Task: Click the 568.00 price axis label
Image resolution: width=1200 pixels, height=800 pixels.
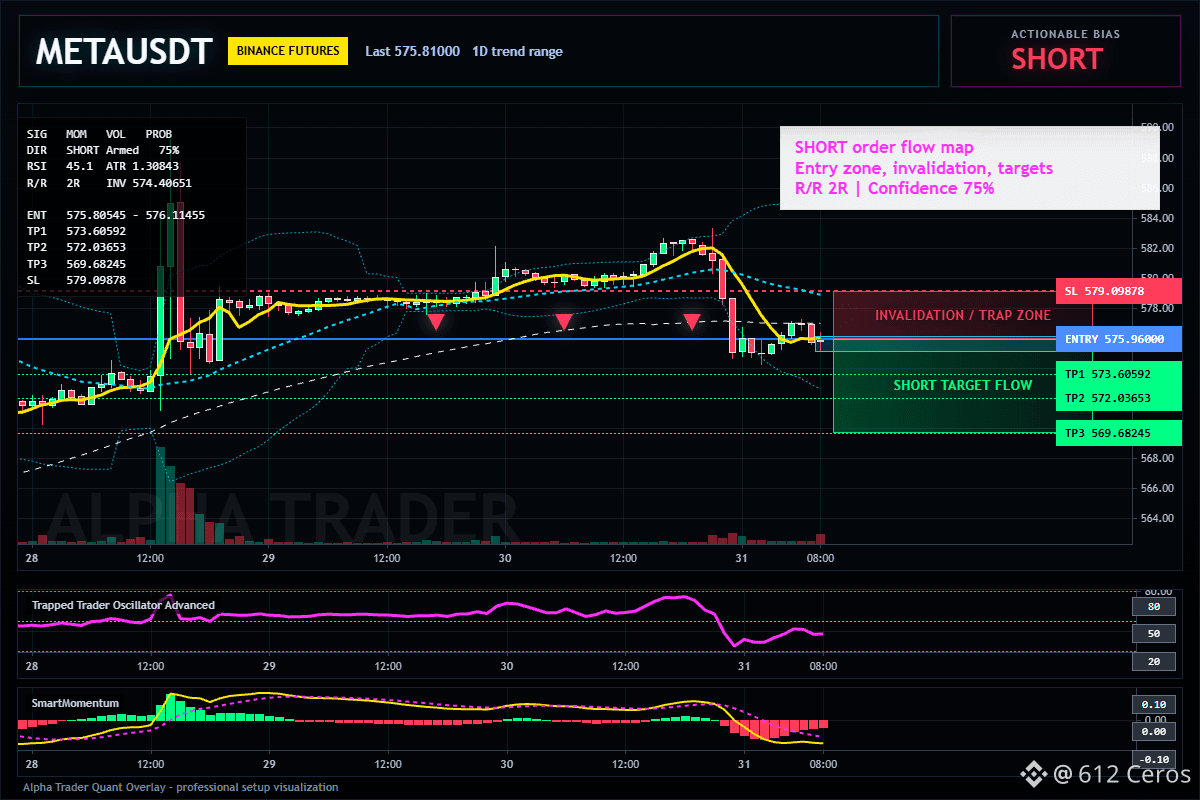Action: [1156, 458]
